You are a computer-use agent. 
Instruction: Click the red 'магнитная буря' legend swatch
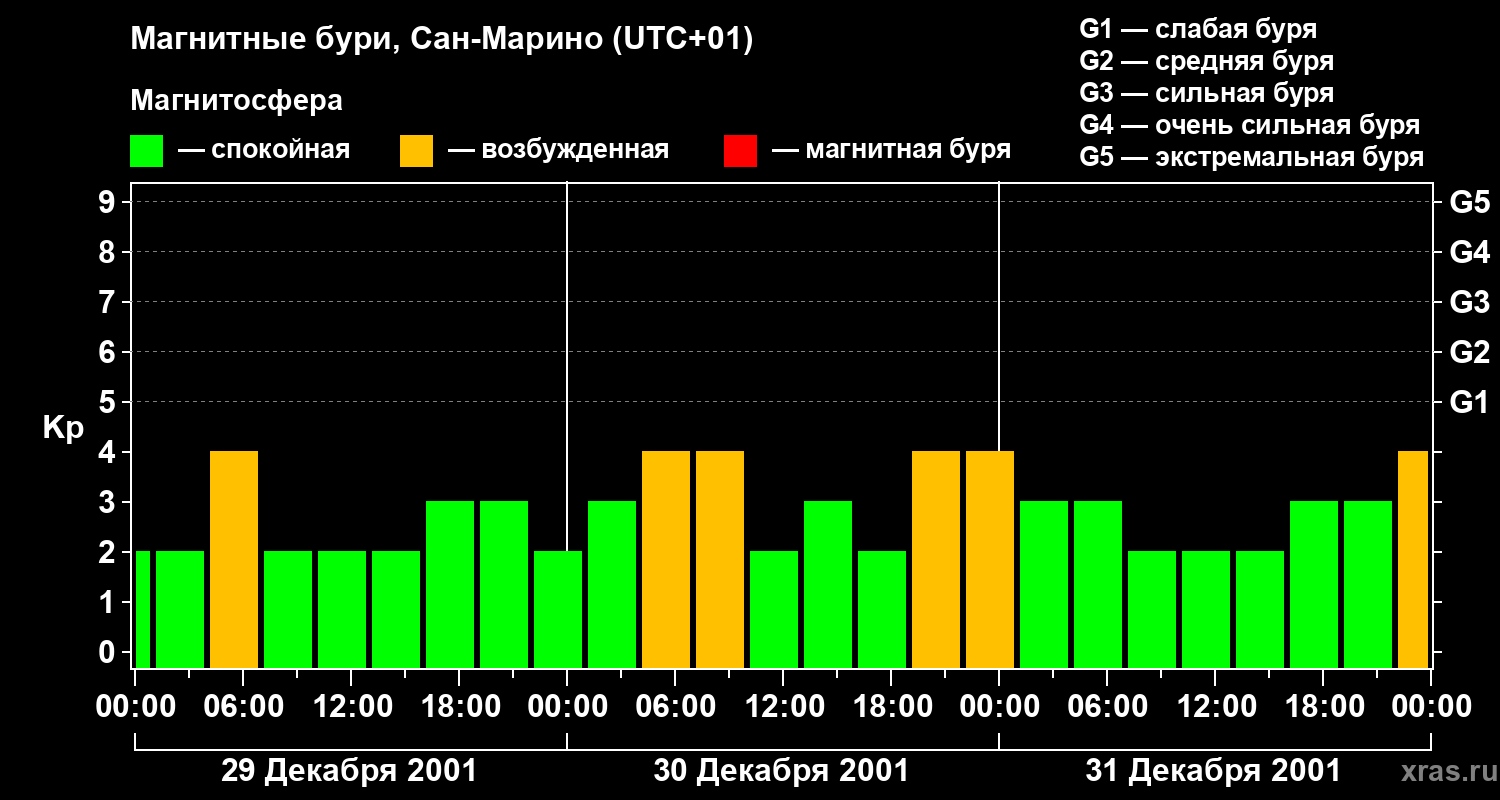tap(740, 151)
